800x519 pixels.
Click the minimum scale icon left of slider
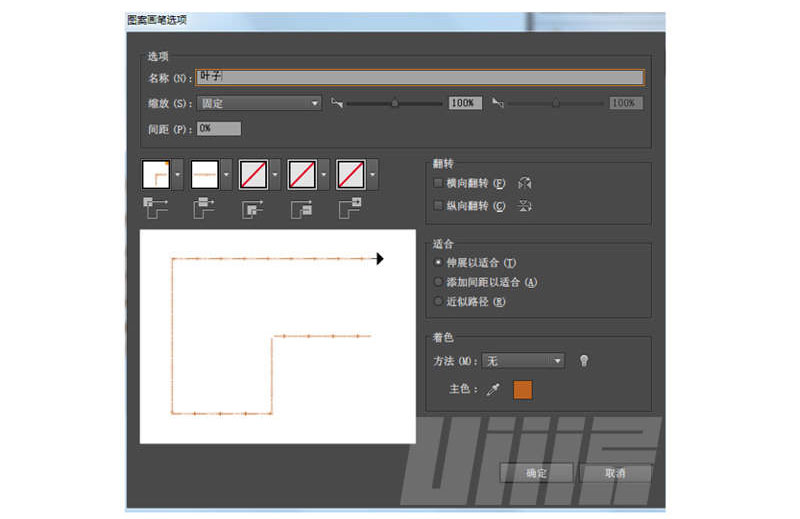pyautogui.click(x=337, y=103)
